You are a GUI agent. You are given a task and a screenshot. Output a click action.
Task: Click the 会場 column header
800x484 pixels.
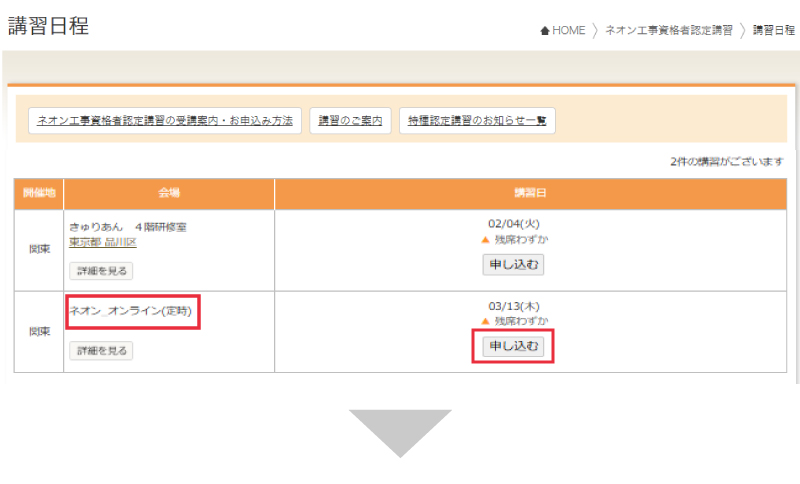click(x=169, y=193)
